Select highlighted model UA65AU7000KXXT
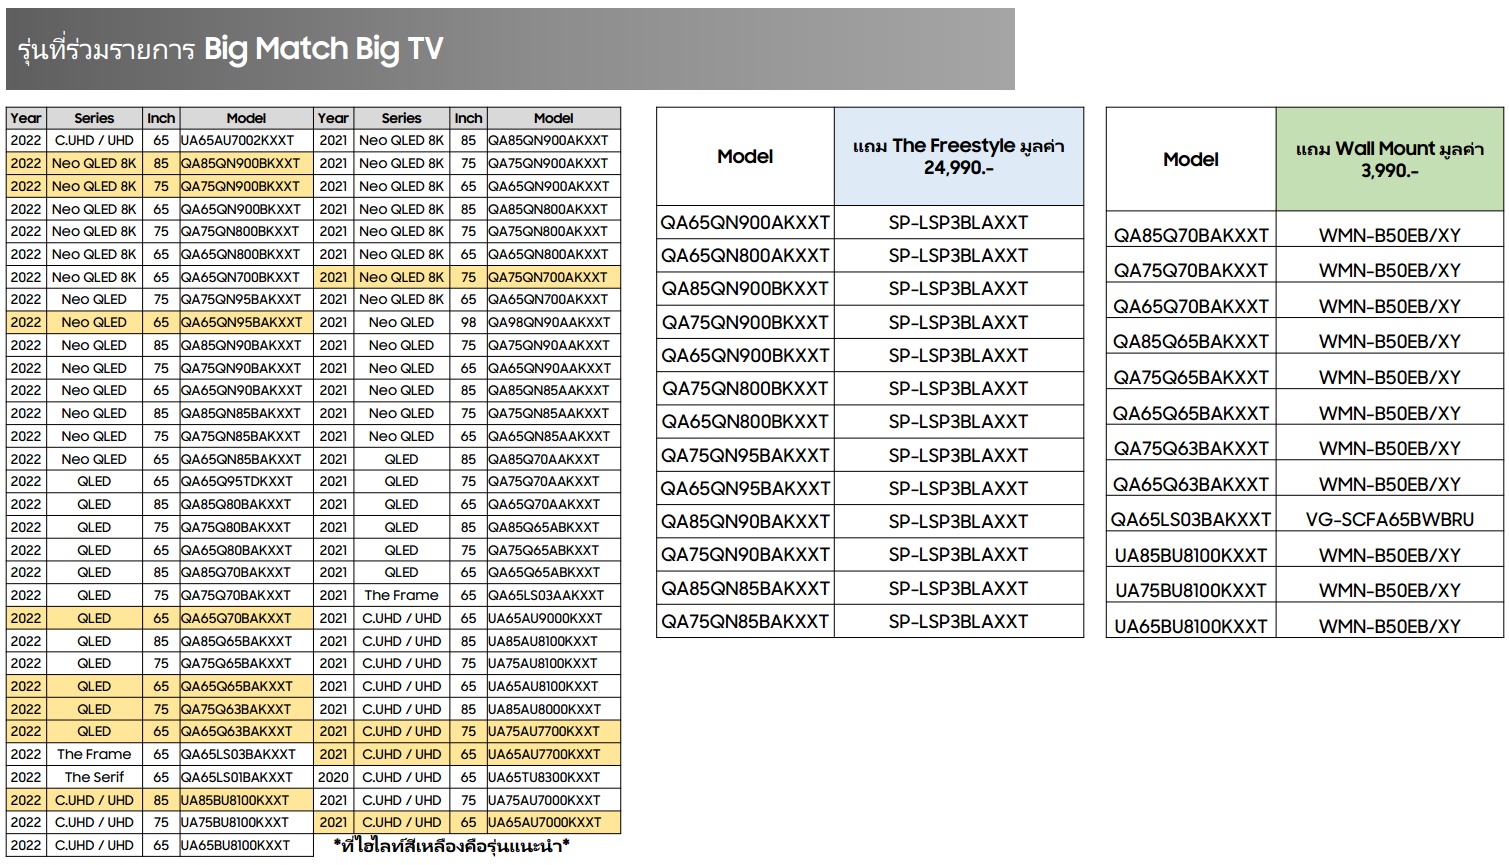The image size is (1509, 865). click(x=553, y=822)
